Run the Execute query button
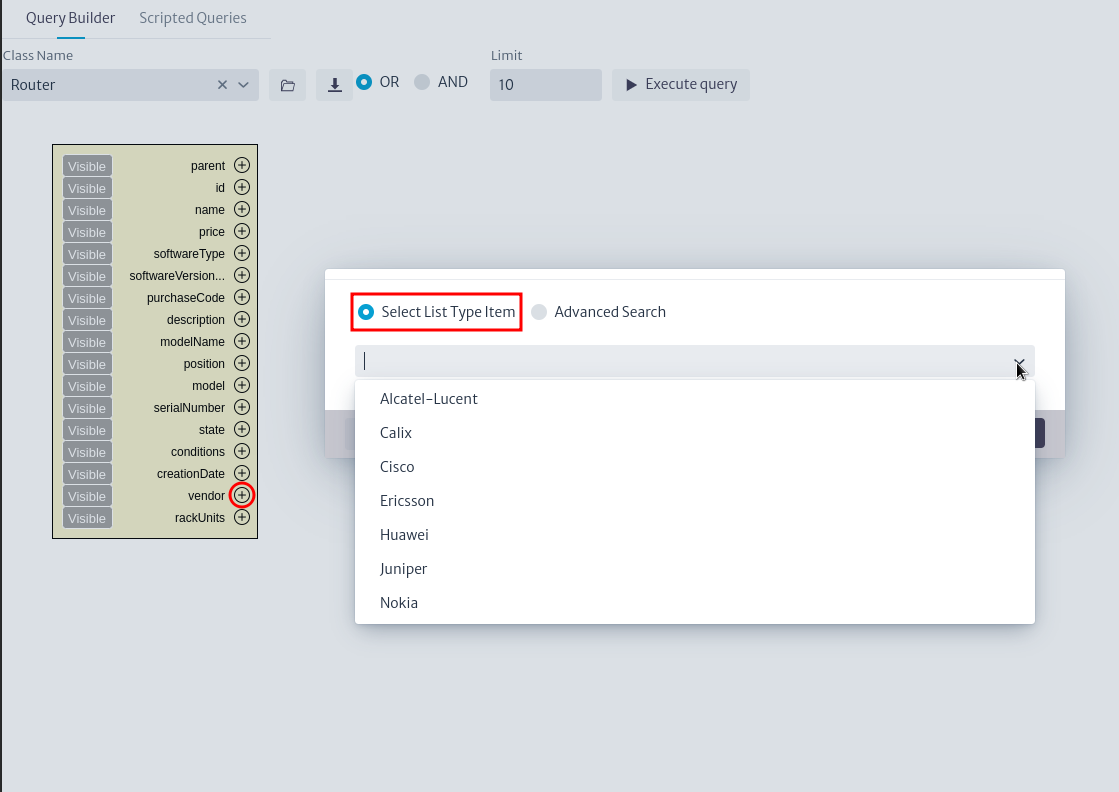 point(681,84)
